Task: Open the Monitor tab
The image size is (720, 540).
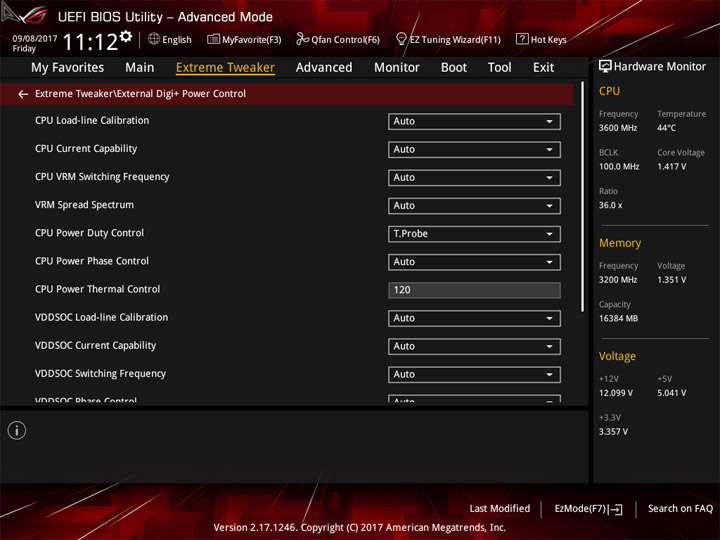Action: point(397,68)
